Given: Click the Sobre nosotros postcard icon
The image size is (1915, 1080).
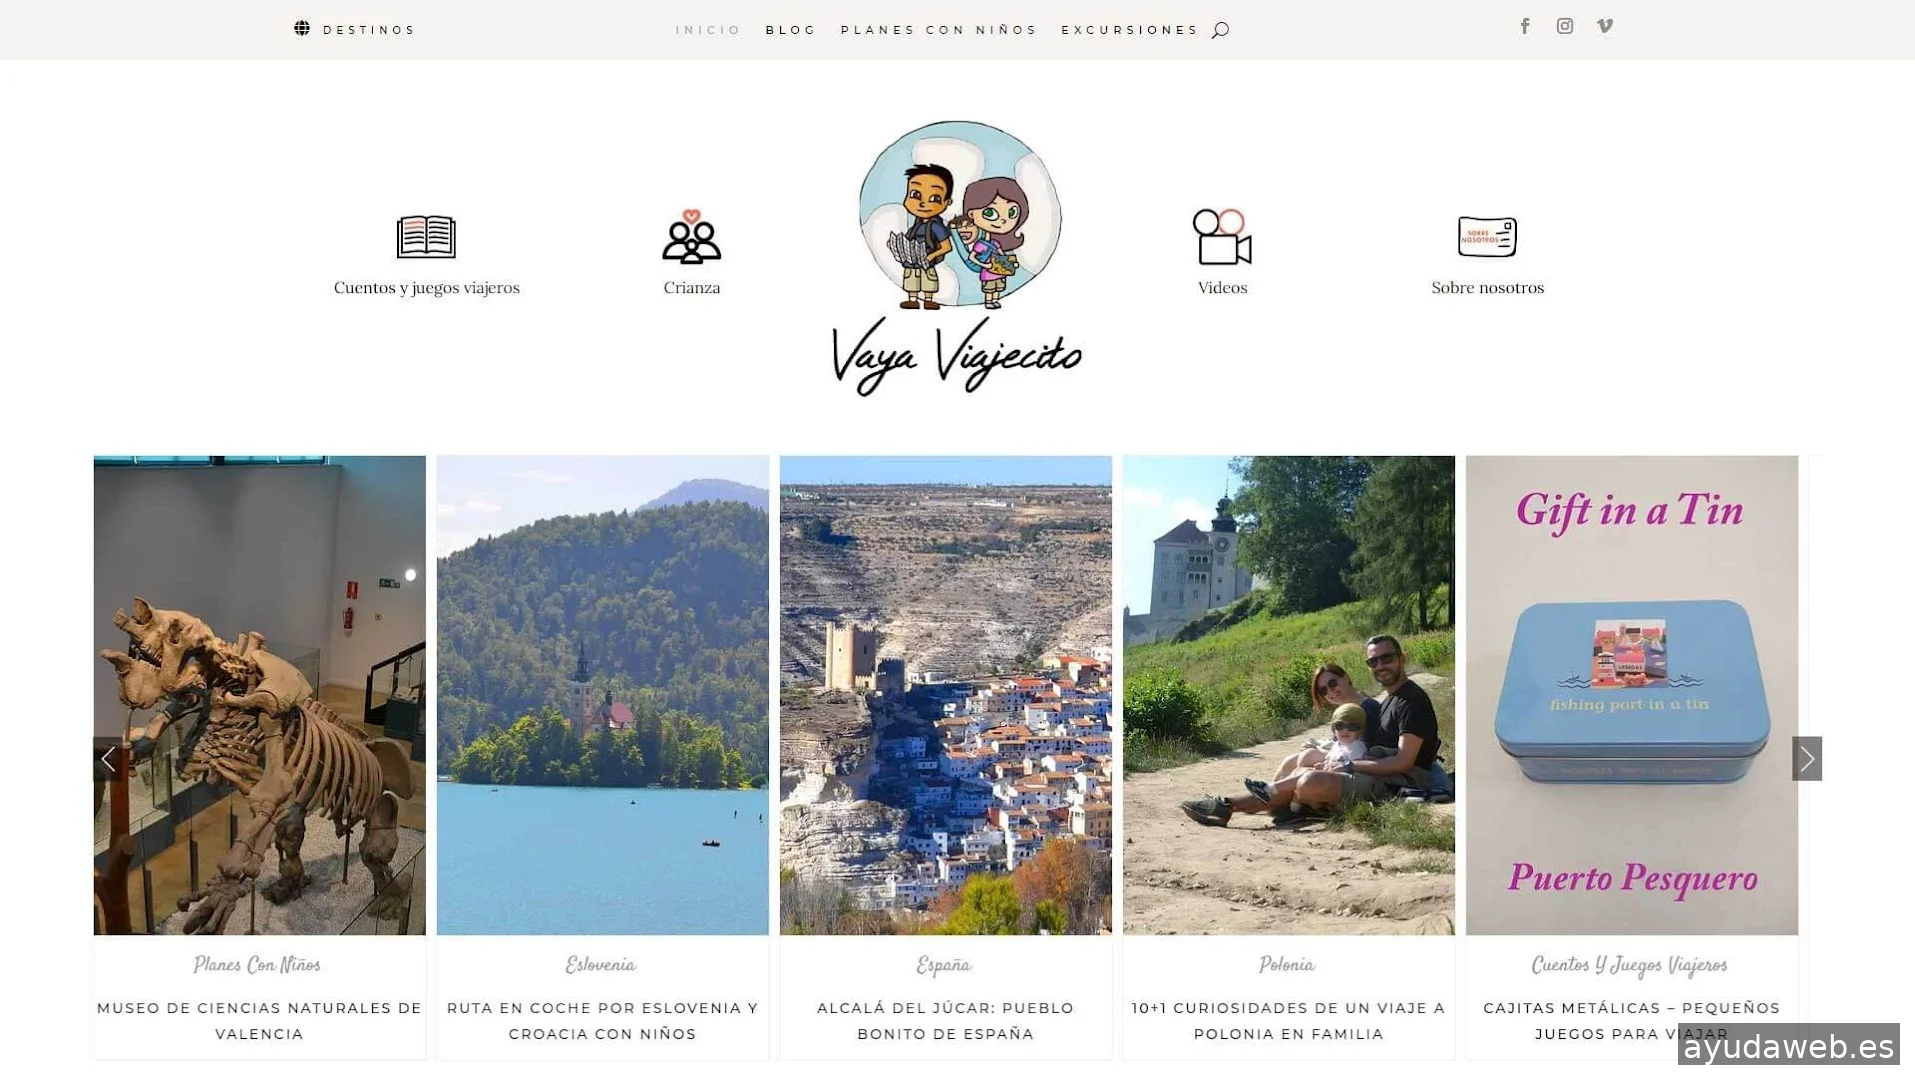Looking at the screenshot, I should (1487, 237).
